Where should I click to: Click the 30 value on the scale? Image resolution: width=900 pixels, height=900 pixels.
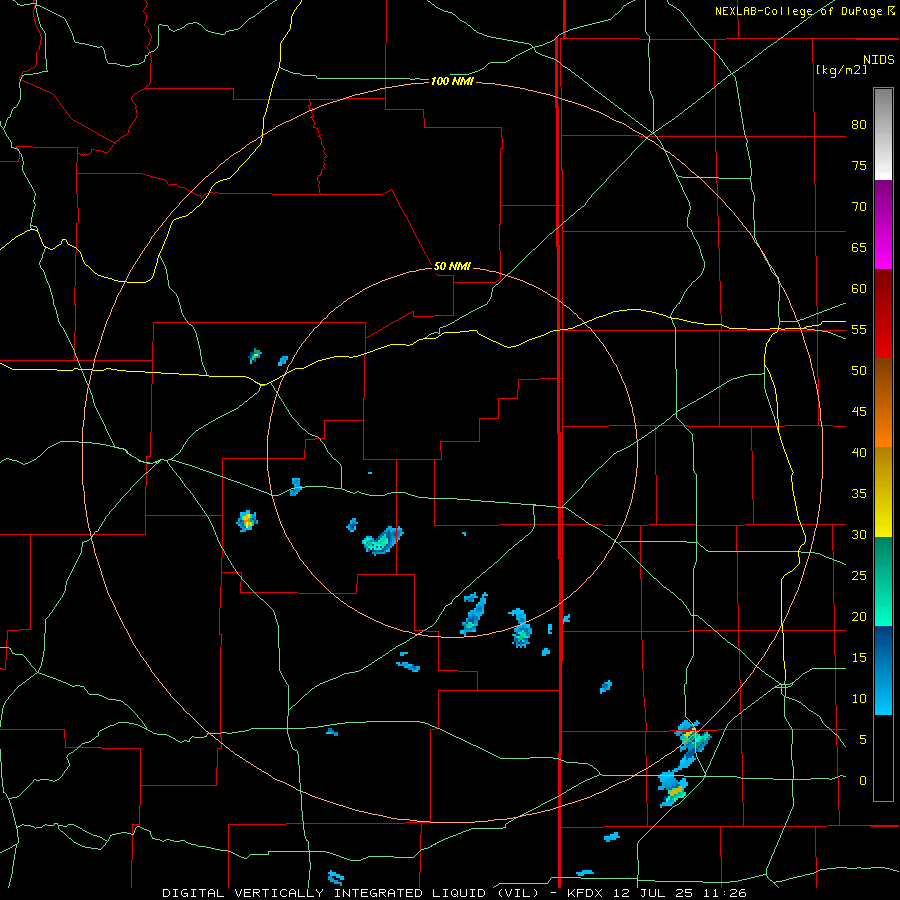pyautogui.click(x=859, y=534)
